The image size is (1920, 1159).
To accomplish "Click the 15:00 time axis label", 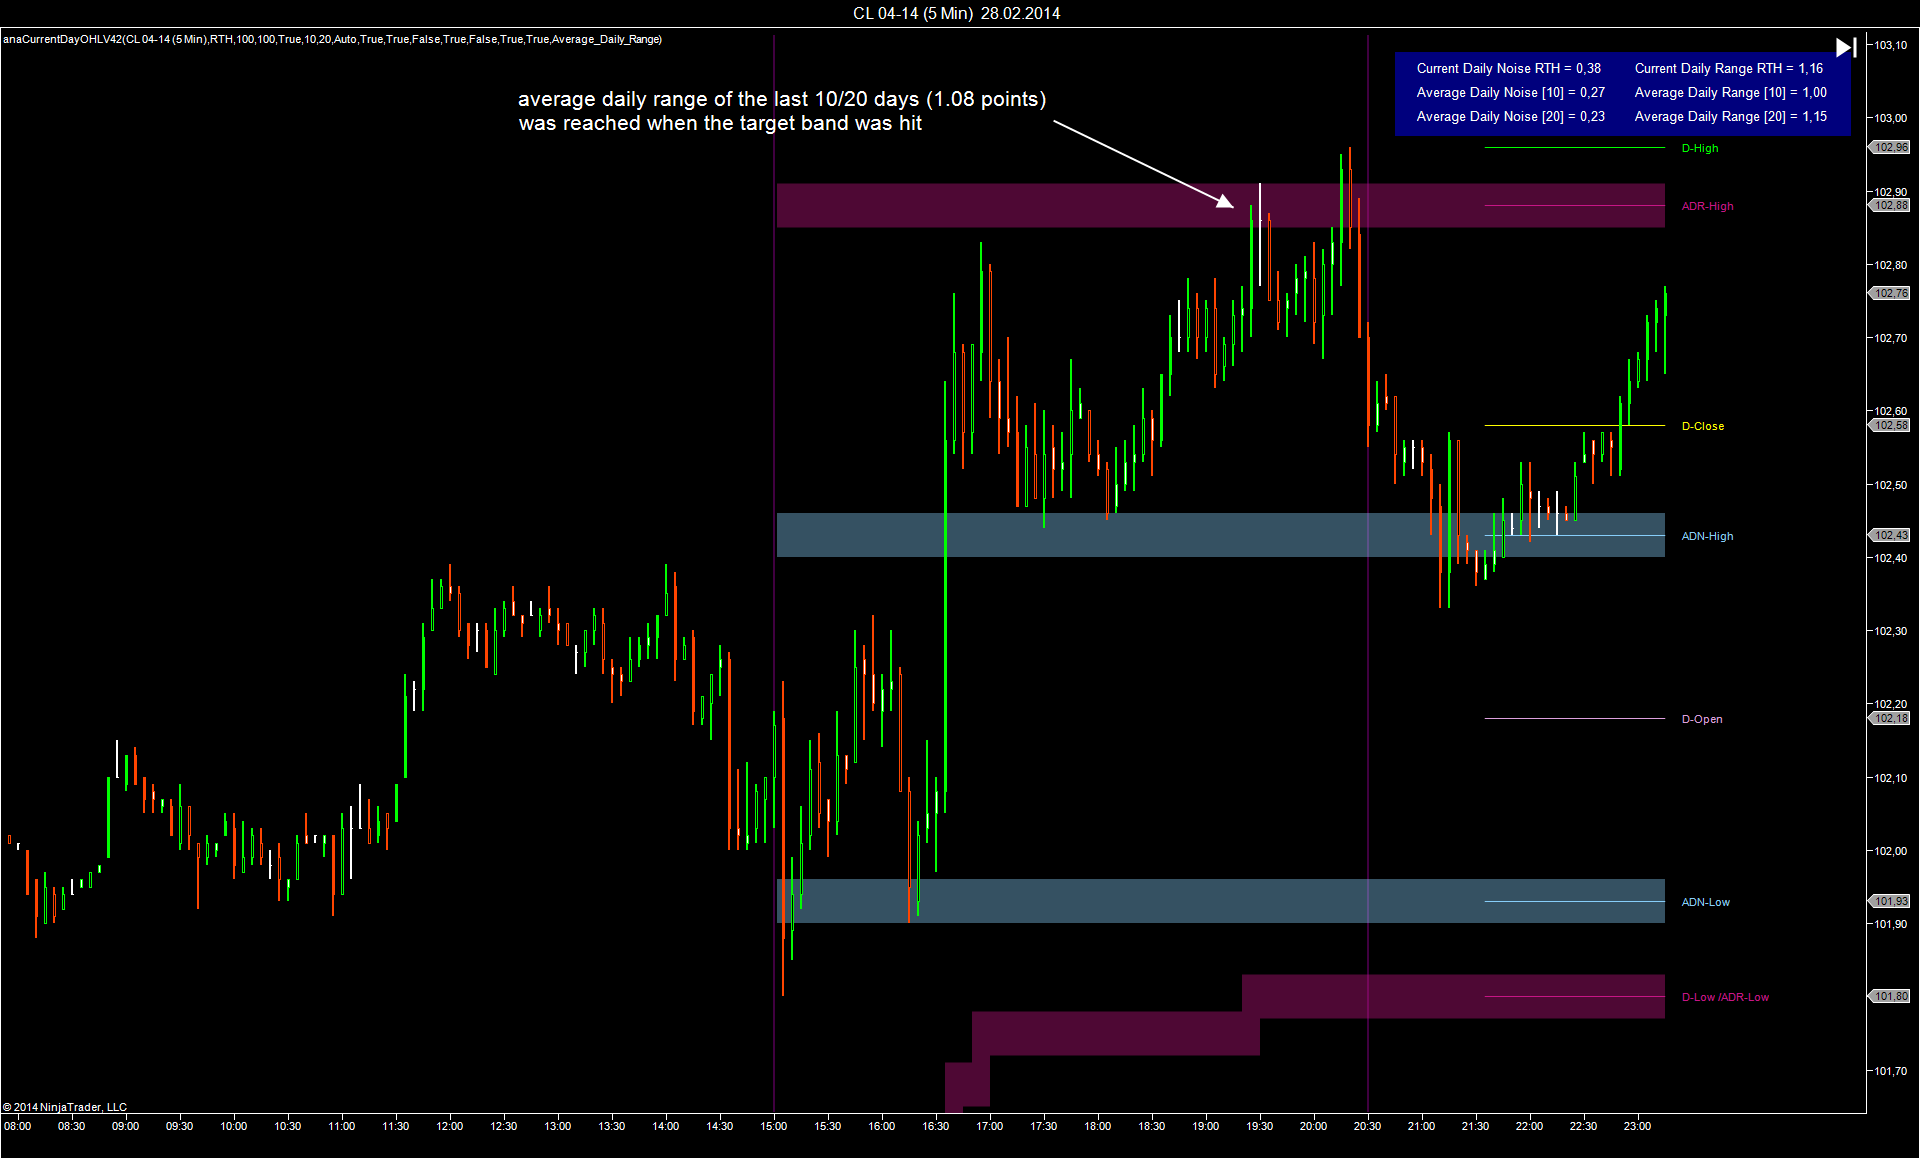I will [773, 1126].
